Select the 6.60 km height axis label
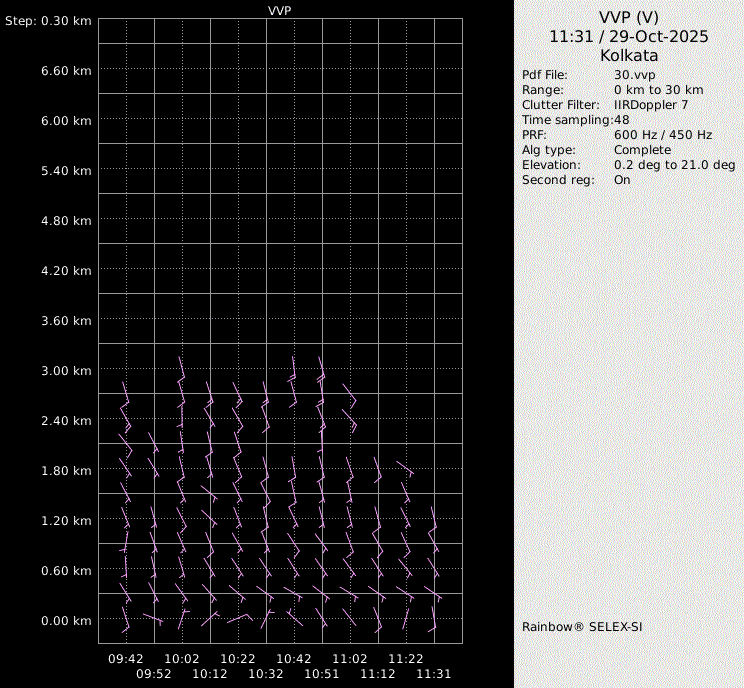The image size is (744, 688). coord(66,71)
